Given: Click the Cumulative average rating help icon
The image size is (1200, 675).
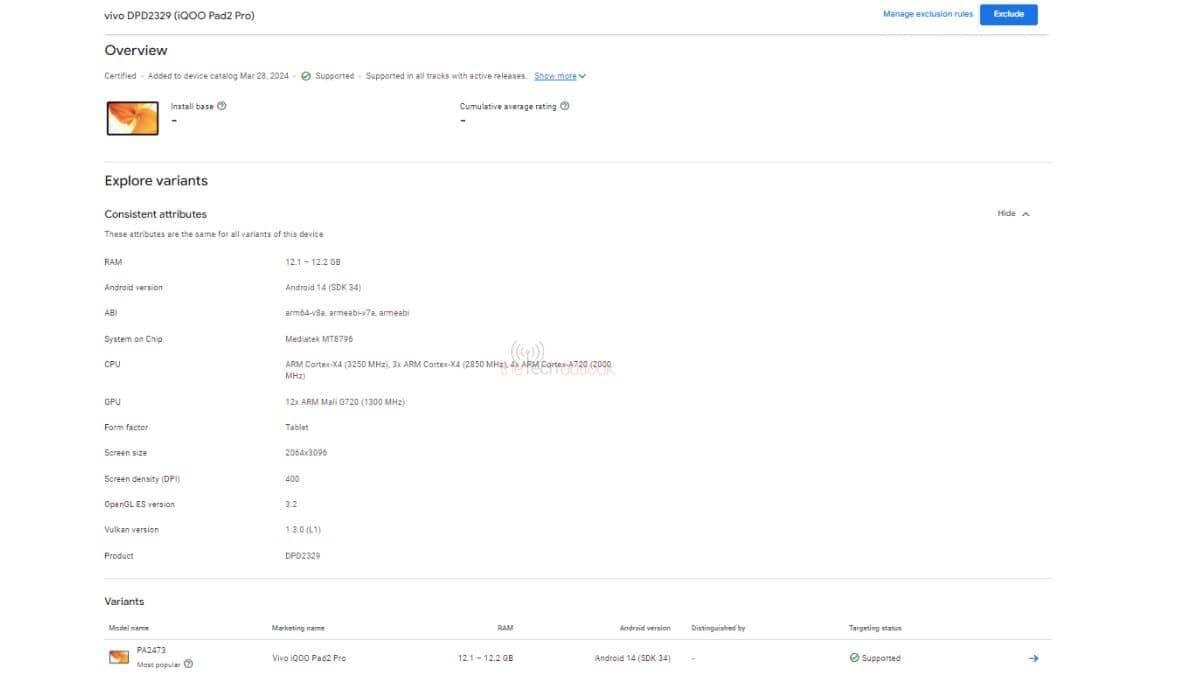Looking at the screenshot, I should tap(565, 105).
